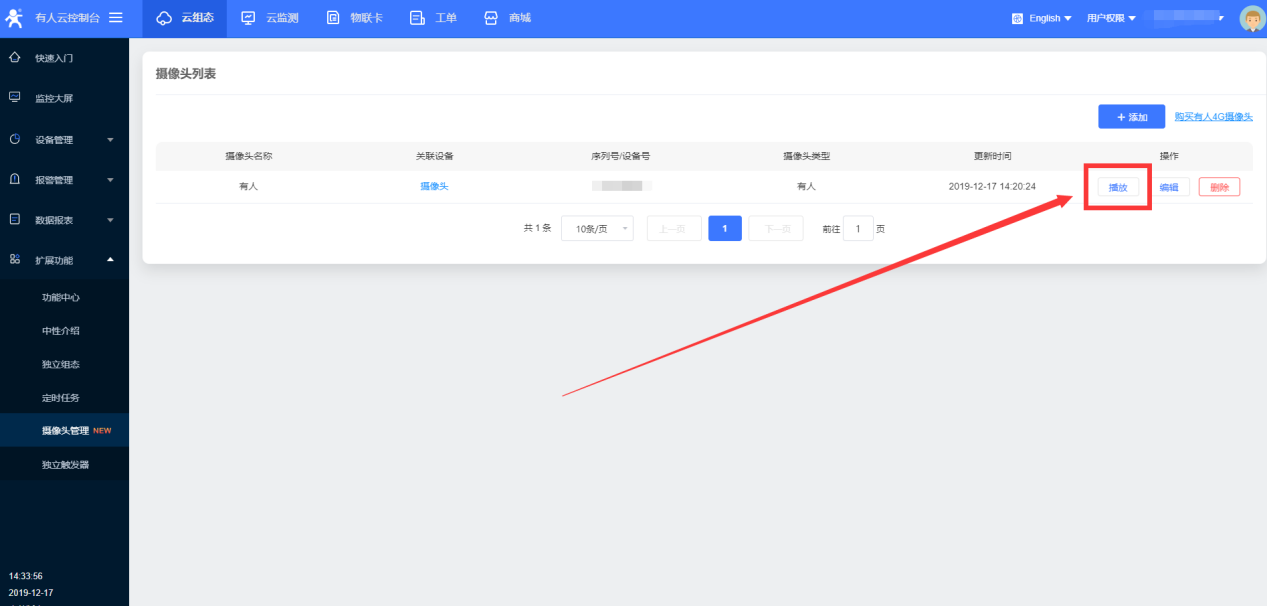1267x606 pixels.
Task: Click the 添加 button
Action: (x=1131, y=117)
